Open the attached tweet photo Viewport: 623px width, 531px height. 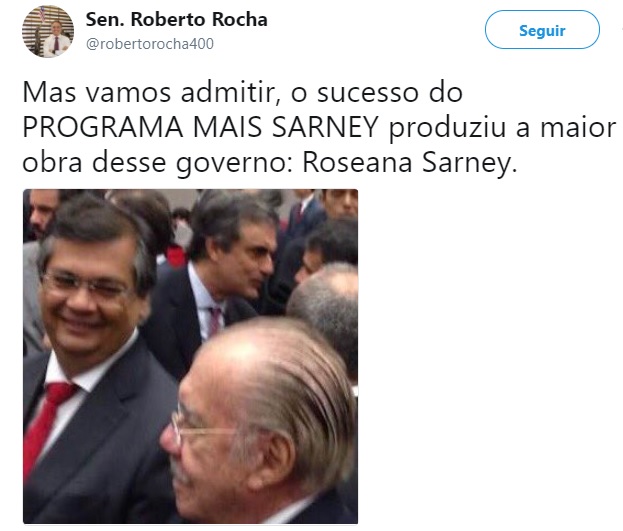pyautogui.click(x=190, y=356)
